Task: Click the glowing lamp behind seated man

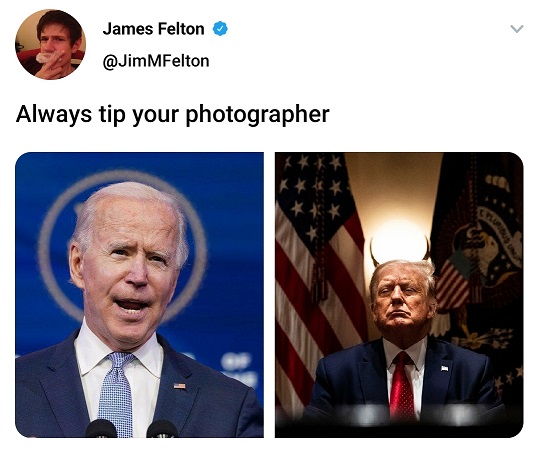Action: point(399,241)
